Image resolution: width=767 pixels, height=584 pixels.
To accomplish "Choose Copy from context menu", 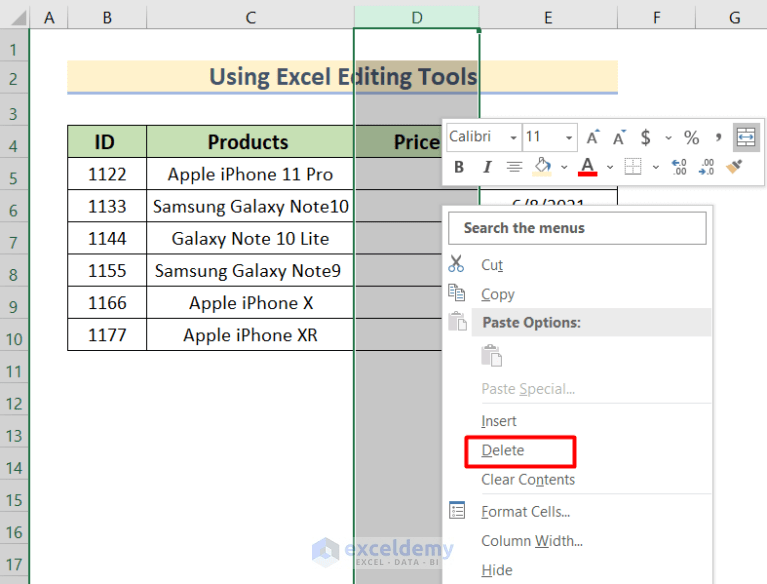I will point(497,294).
